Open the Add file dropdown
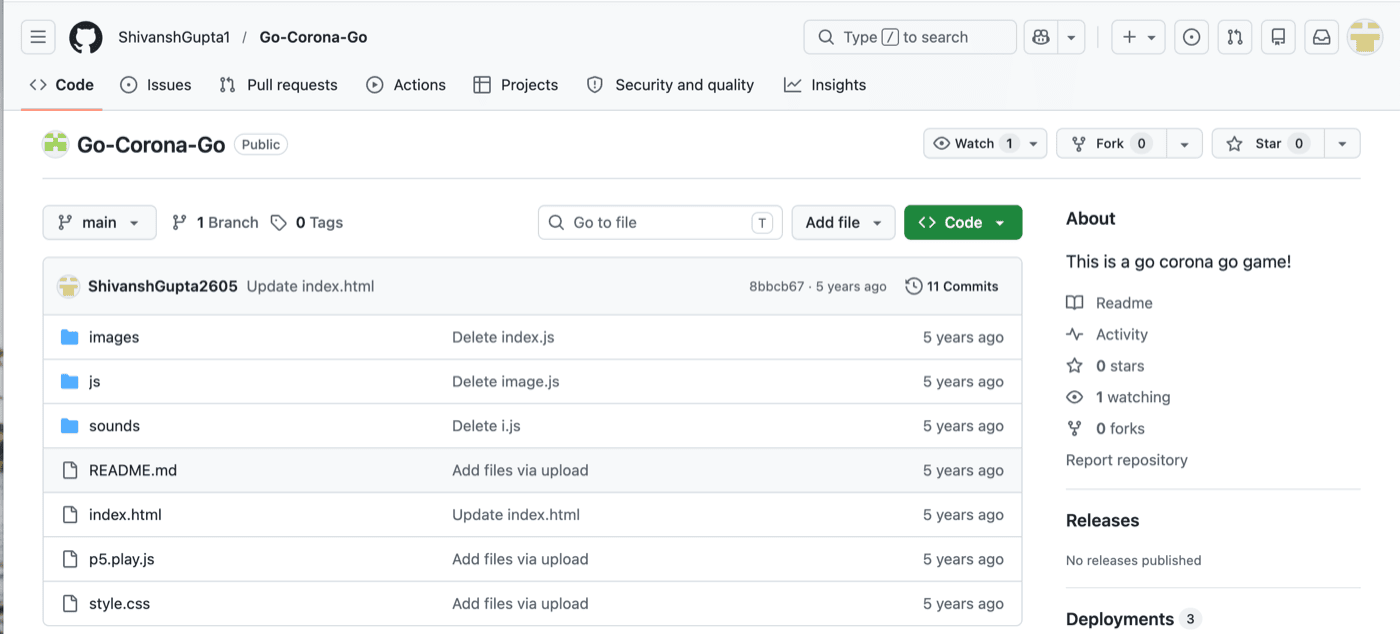 (843, 222)
